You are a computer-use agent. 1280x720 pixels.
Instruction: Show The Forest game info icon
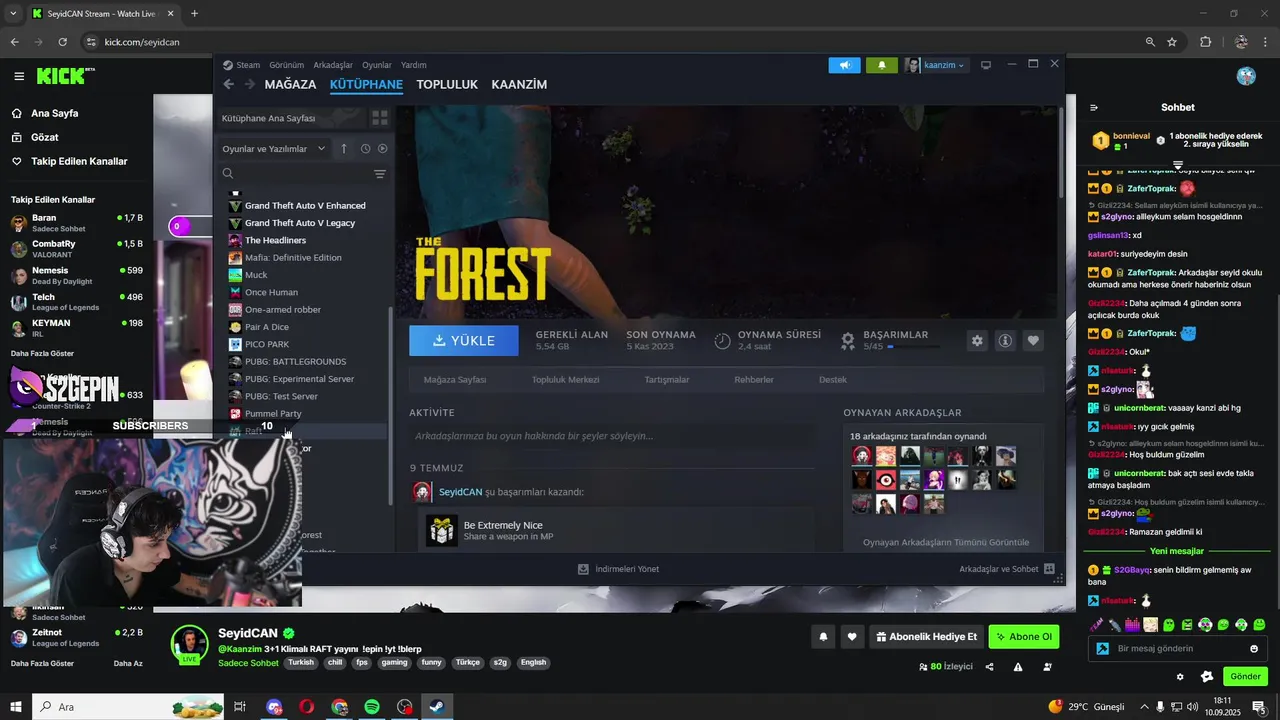(1005, 340)
